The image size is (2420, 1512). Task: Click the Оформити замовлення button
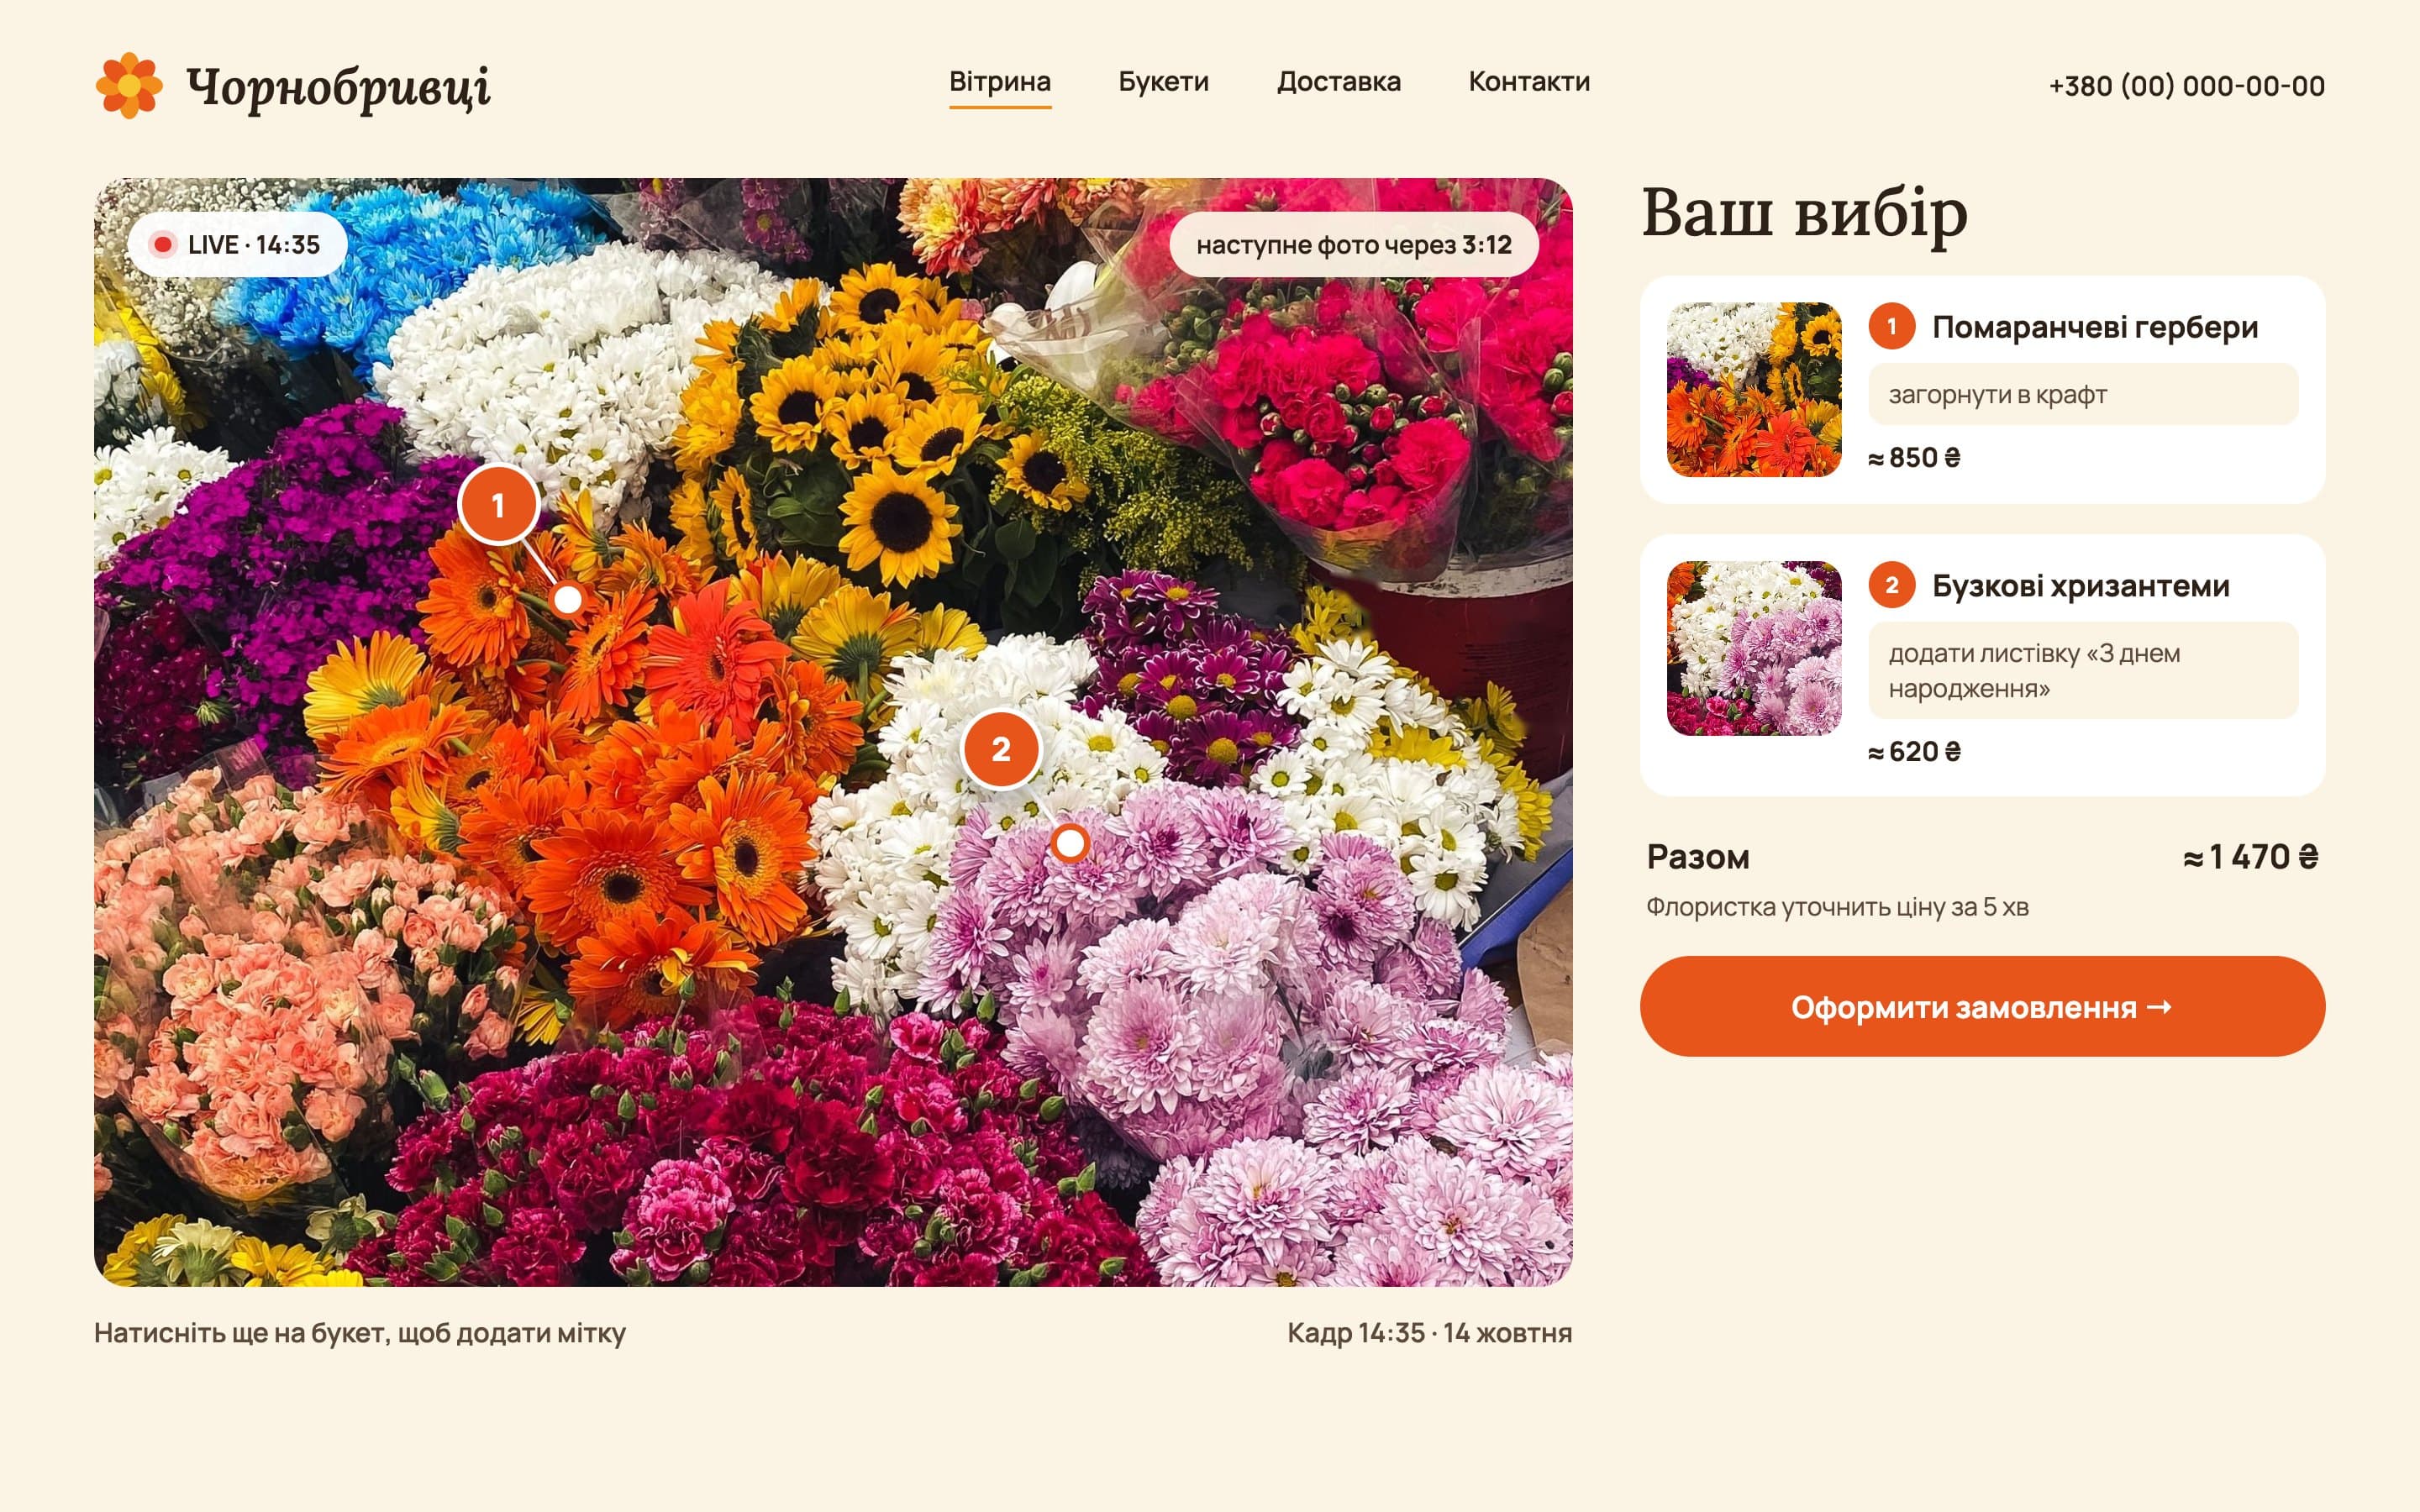1982,1006
